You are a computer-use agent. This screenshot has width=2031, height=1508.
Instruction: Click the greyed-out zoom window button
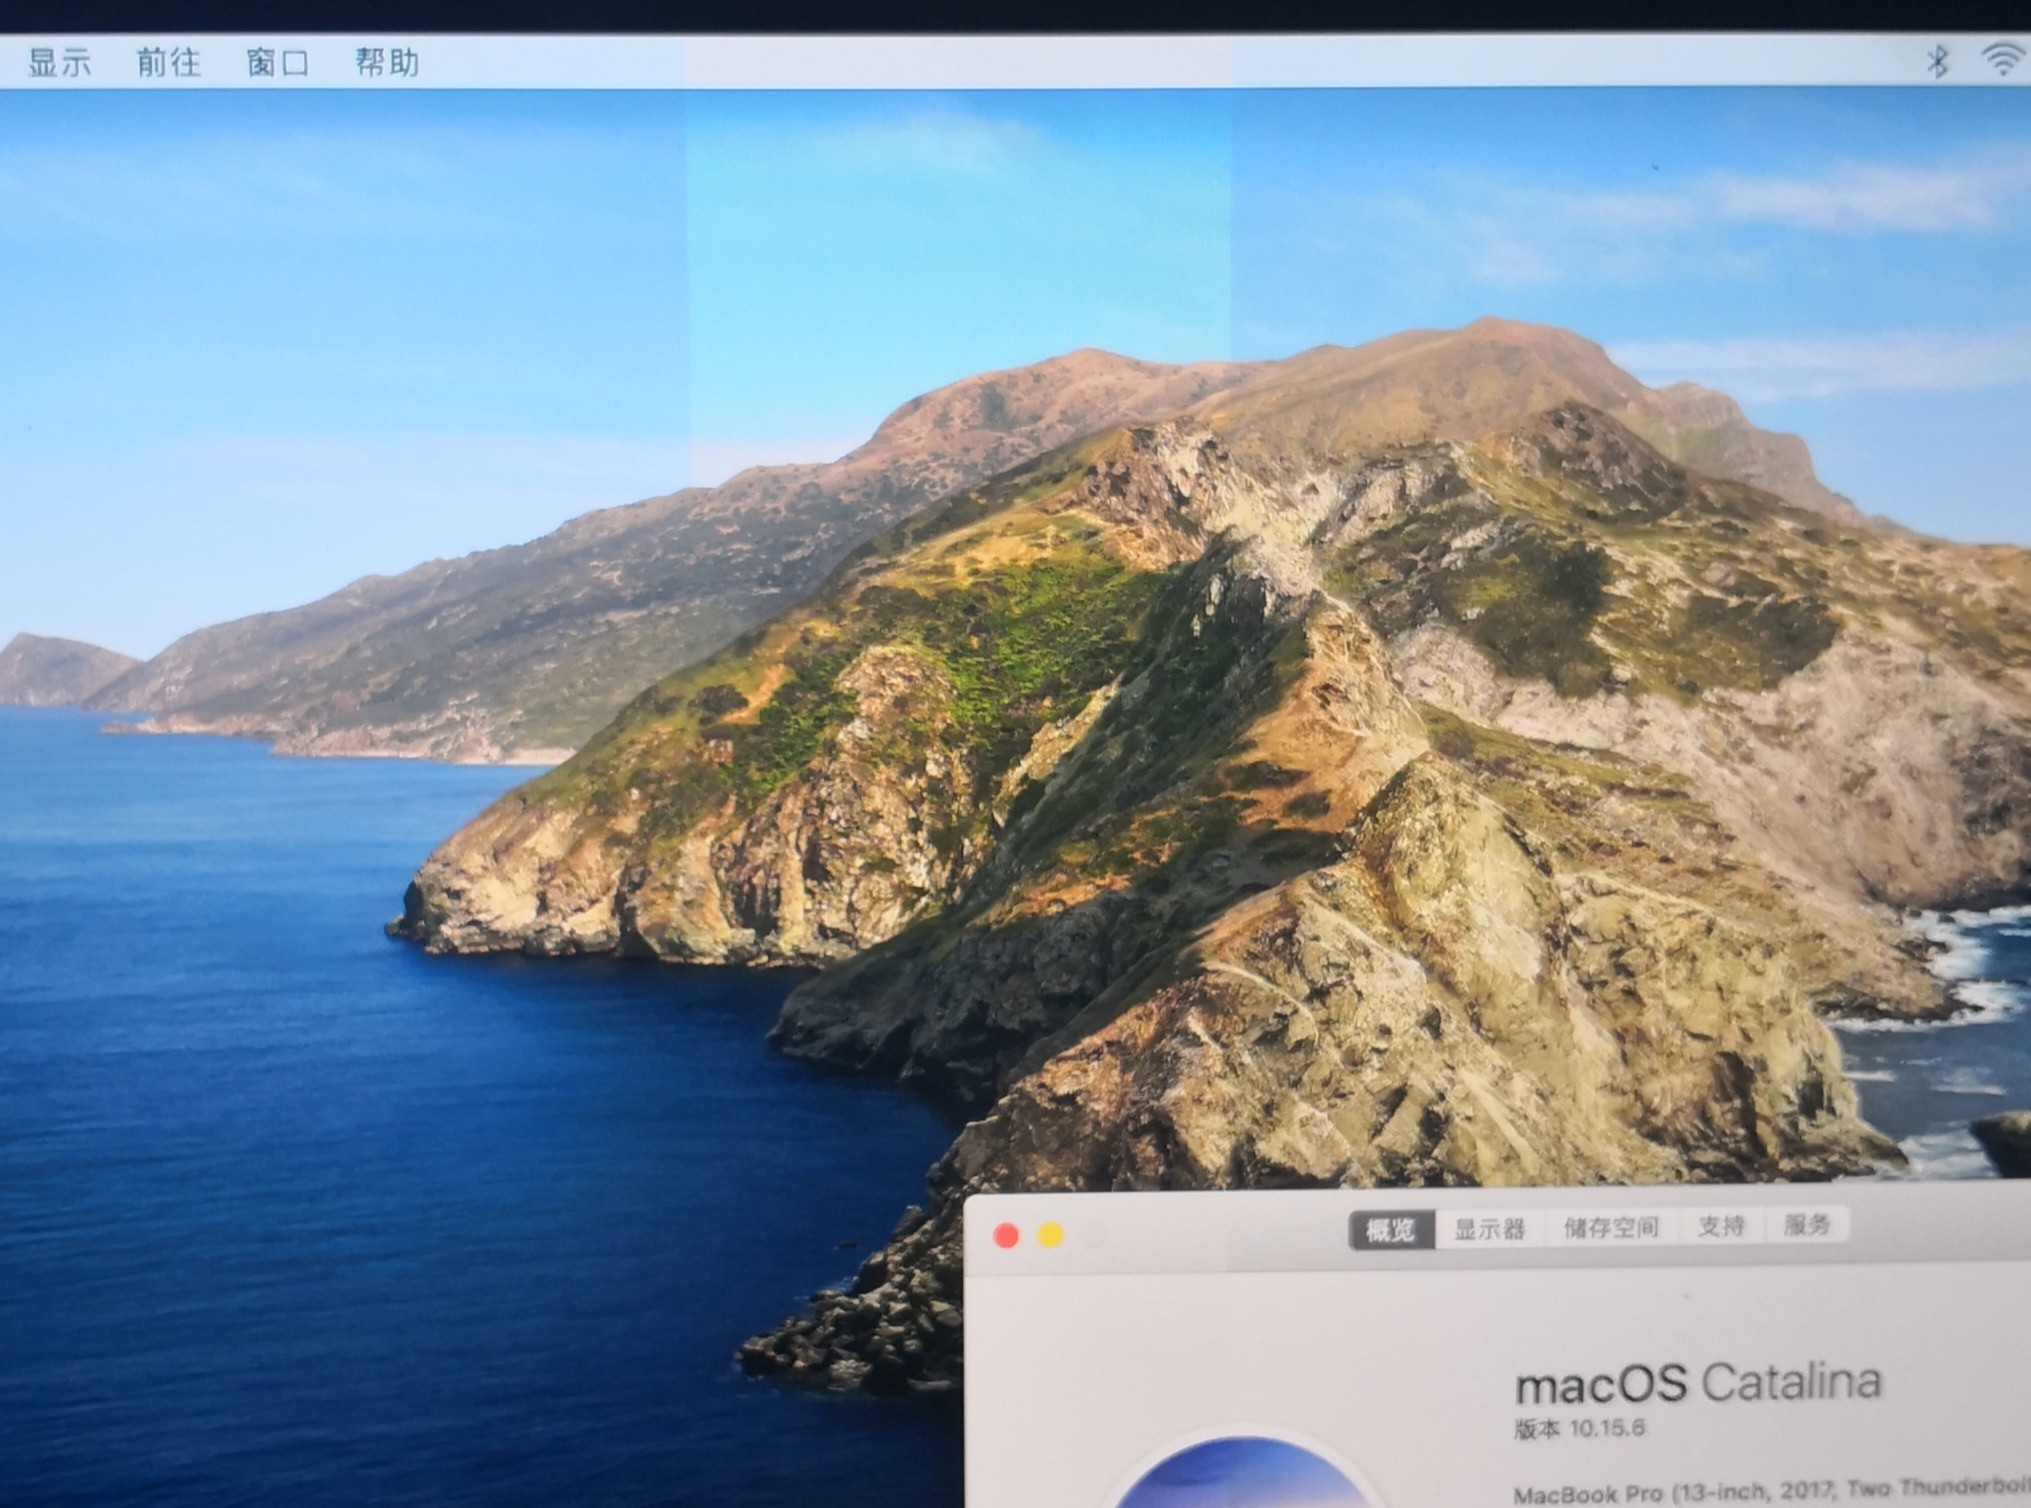click(1094, 1235)
